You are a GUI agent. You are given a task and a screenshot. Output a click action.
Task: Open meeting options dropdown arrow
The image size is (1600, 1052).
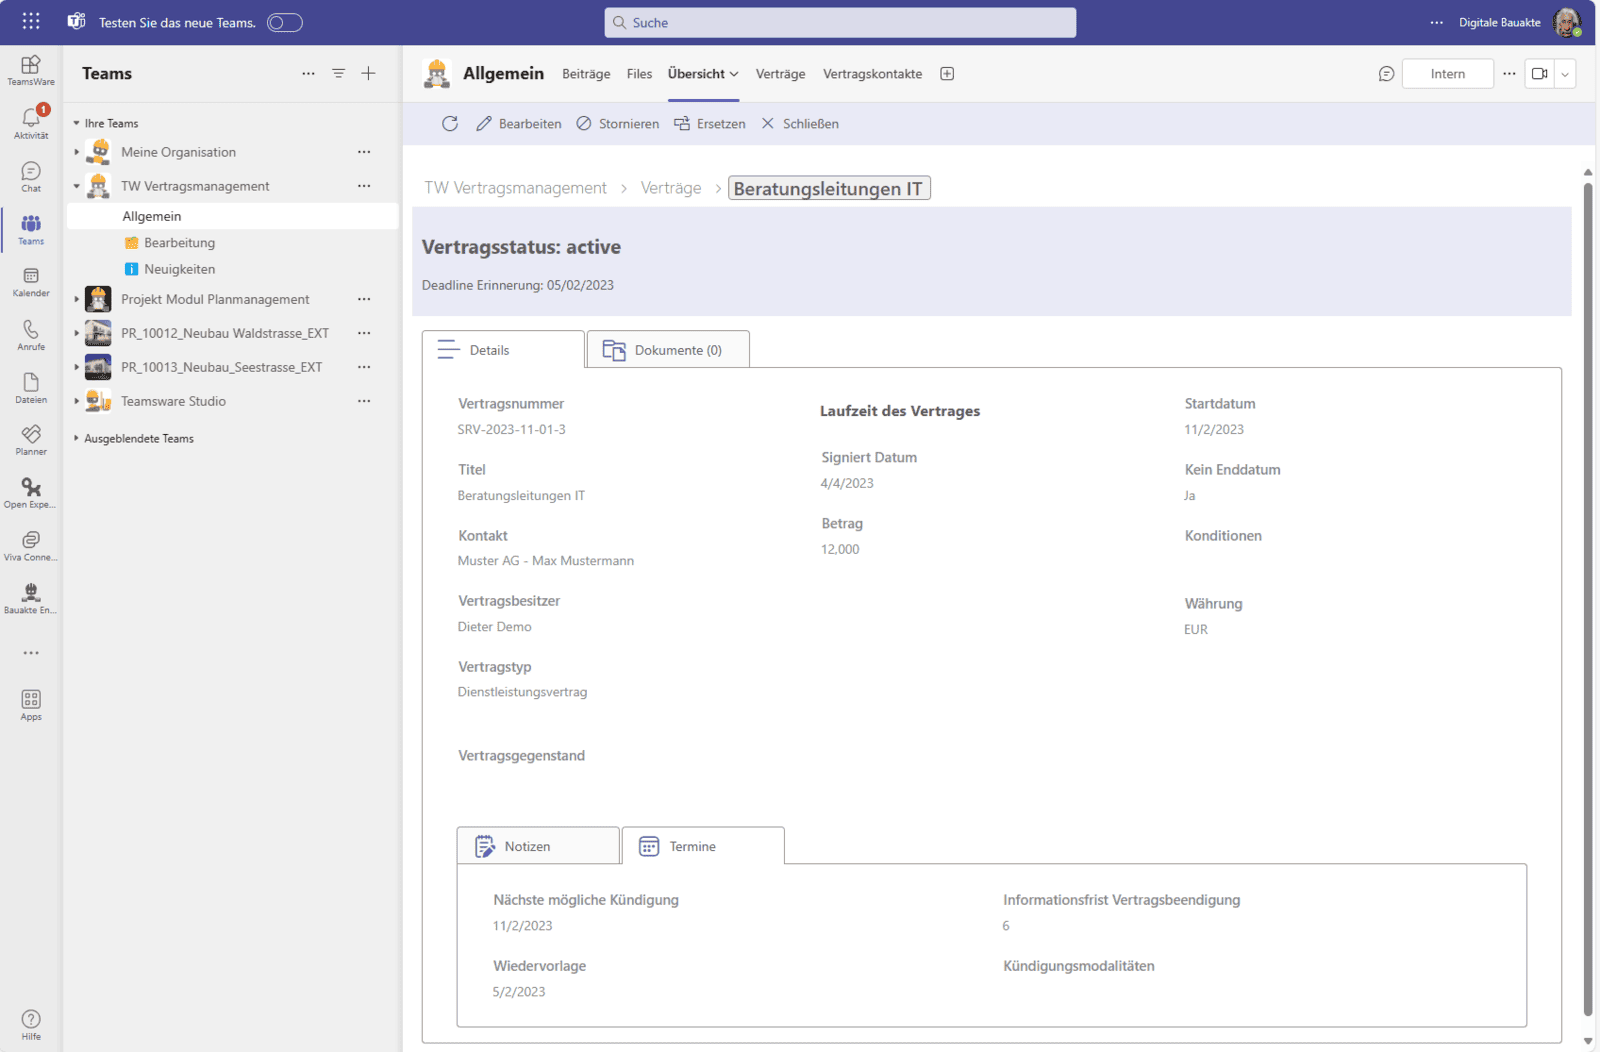click(1565, 74)
